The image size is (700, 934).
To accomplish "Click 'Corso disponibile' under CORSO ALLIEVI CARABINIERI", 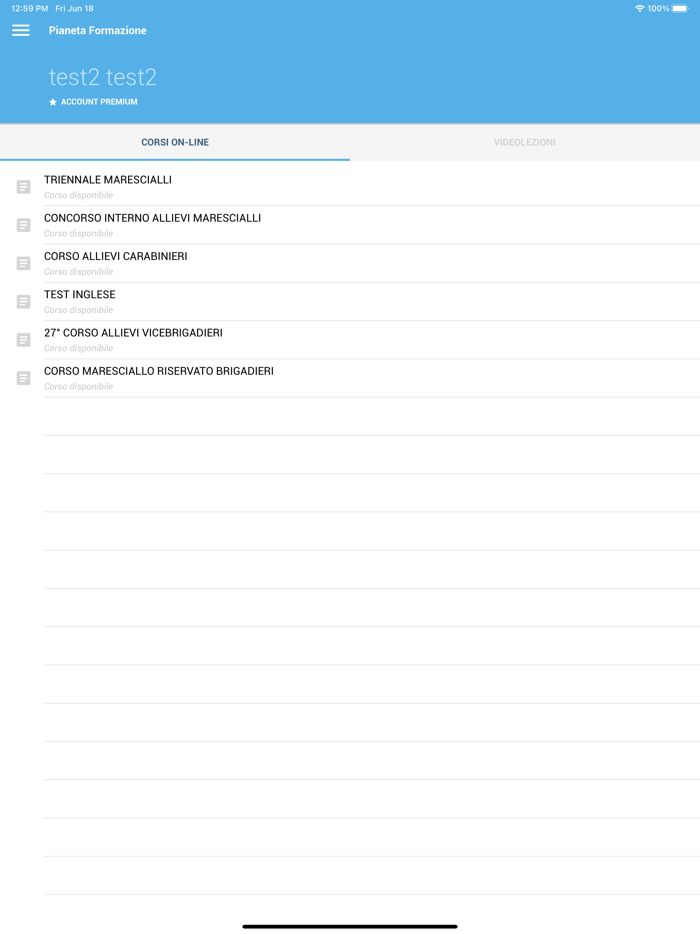I will (x=79, y=272).
